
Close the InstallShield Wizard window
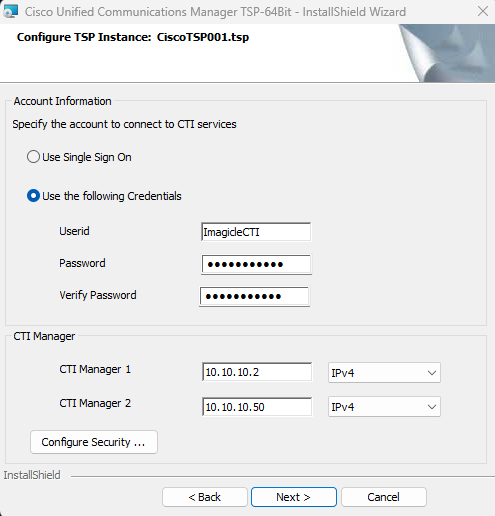(483, 11)
